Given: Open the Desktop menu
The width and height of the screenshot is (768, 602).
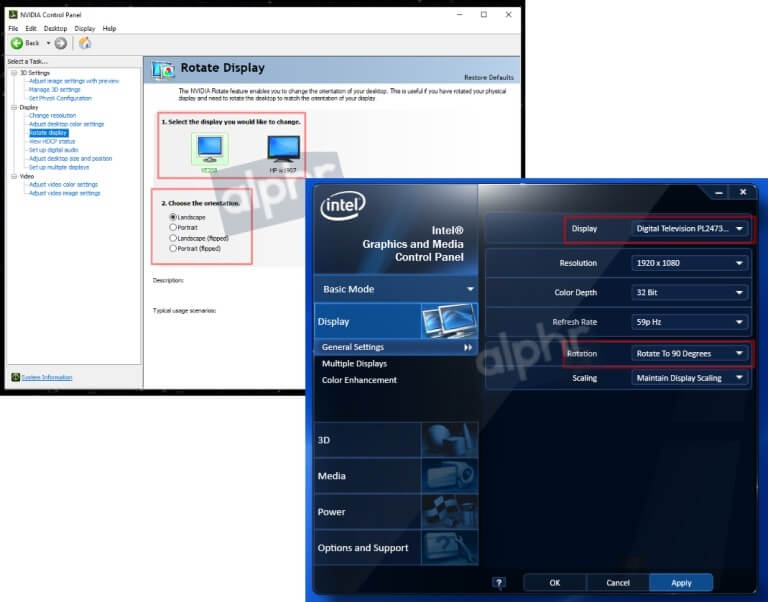Looking at the screenshot, I should (55, 28).
